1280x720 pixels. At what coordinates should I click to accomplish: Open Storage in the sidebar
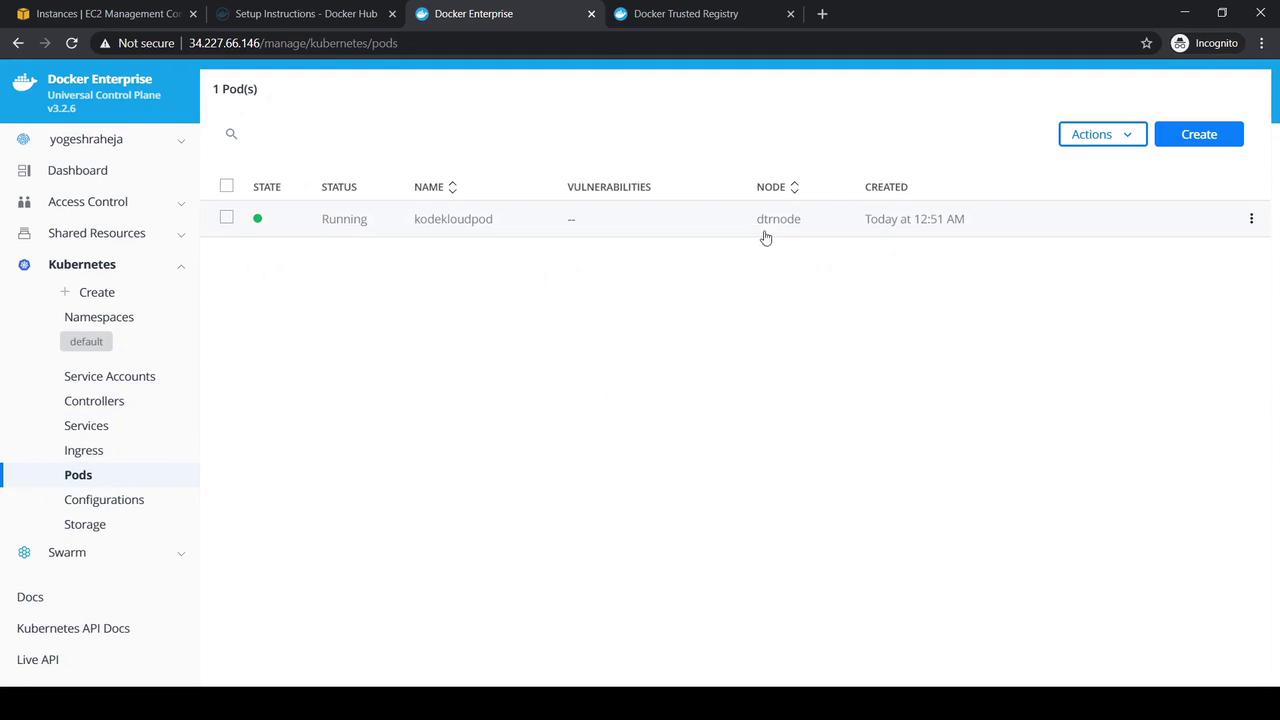(85, 525)
